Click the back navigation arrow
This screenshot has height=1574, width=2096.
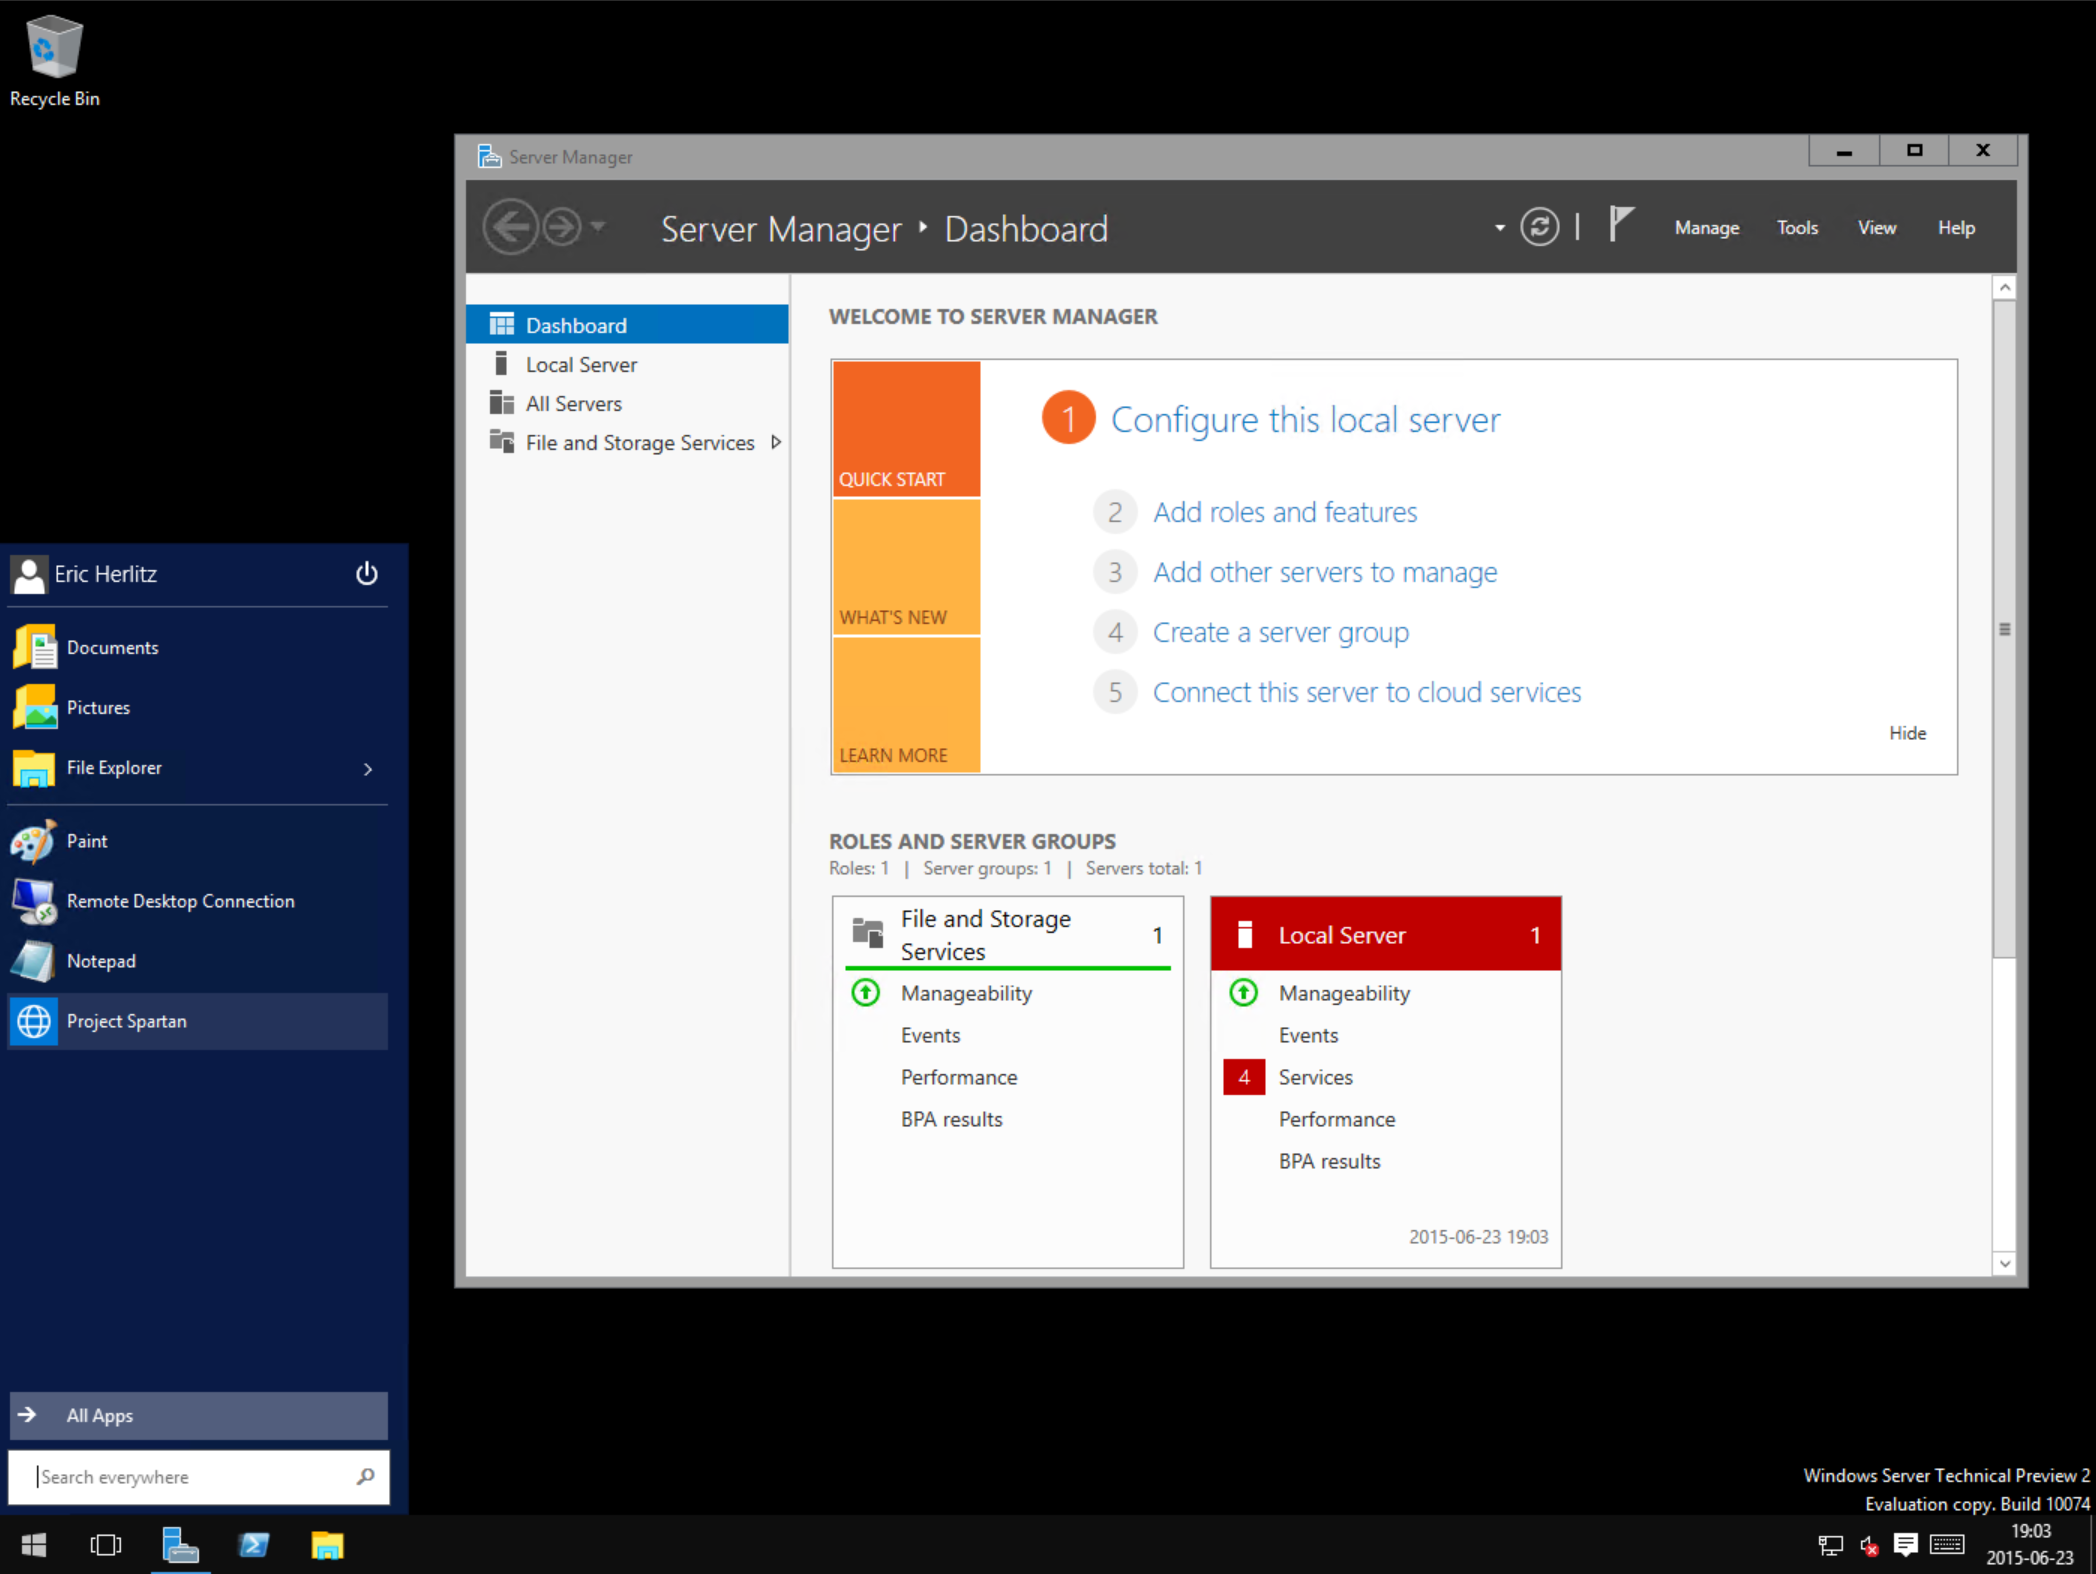point(511,227)
